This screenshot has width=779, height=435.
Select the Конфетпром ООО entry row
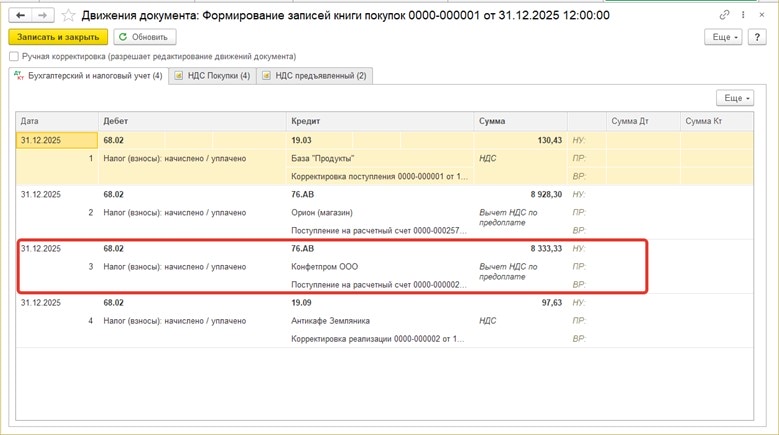(324, 267)
